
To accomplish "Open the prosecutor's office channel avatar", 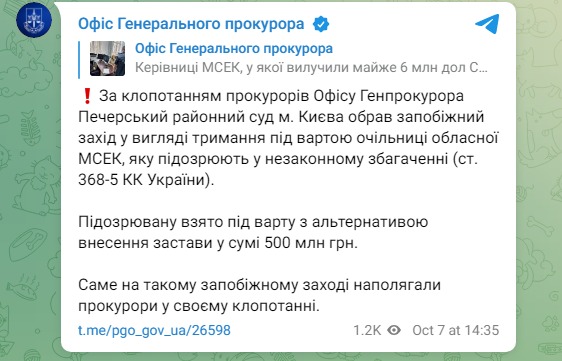I will (x=34, y=19).
